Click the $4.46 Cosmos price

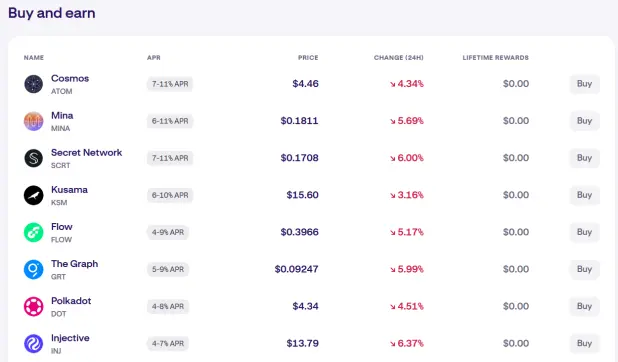pos(305,84)
